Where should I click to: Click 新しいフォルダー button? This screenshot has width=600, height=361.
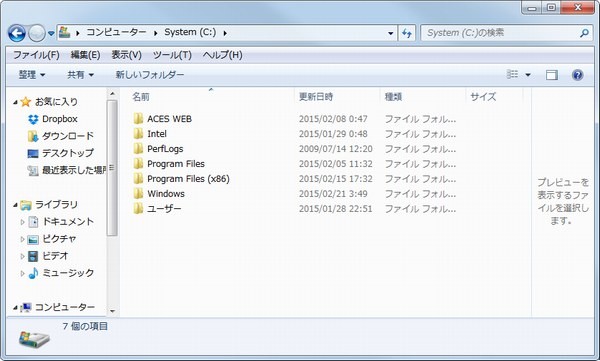(150, 75)
